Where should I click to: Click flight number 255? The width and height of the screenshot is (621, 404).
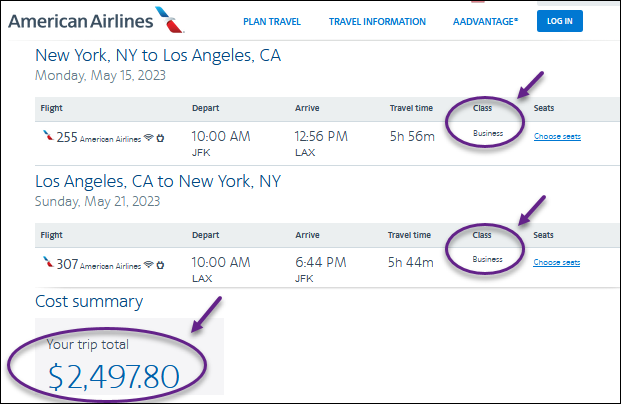tap(67, 137)
